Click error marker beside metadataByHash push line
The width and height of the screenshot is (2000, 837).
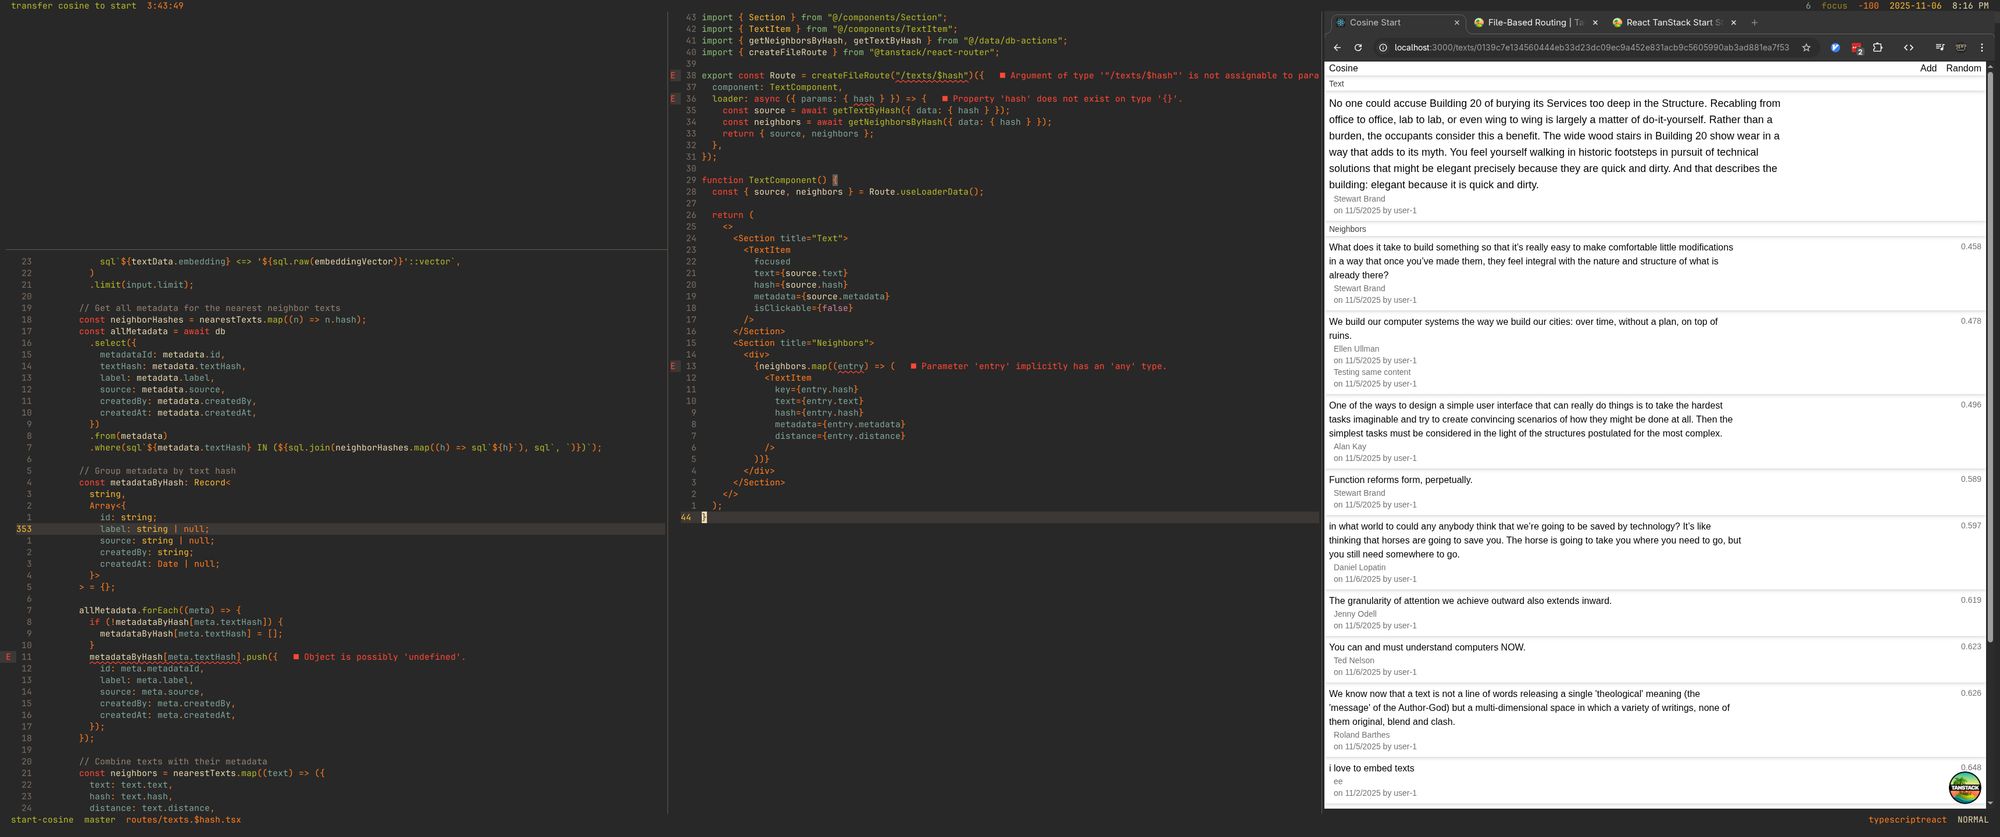point(9,657)
